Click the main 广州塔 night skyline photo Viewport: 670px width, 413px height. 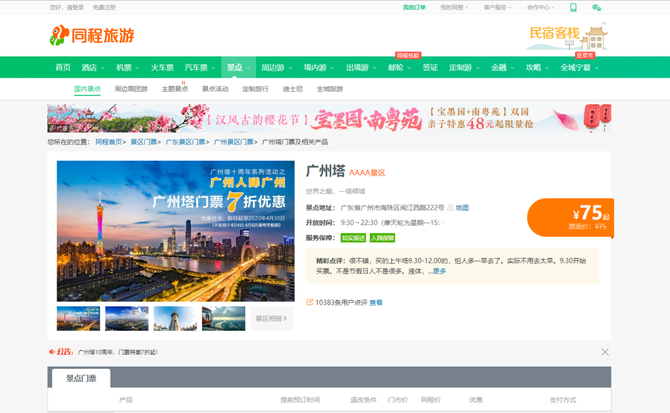pos(176,231)
